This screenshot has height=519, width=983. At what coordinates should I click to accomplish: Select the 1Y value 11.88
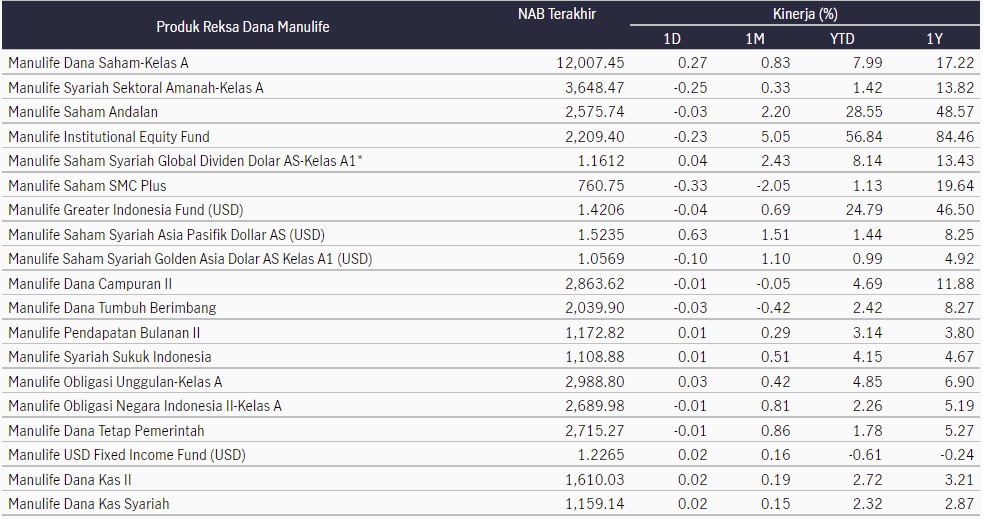(x=955, y=284)
